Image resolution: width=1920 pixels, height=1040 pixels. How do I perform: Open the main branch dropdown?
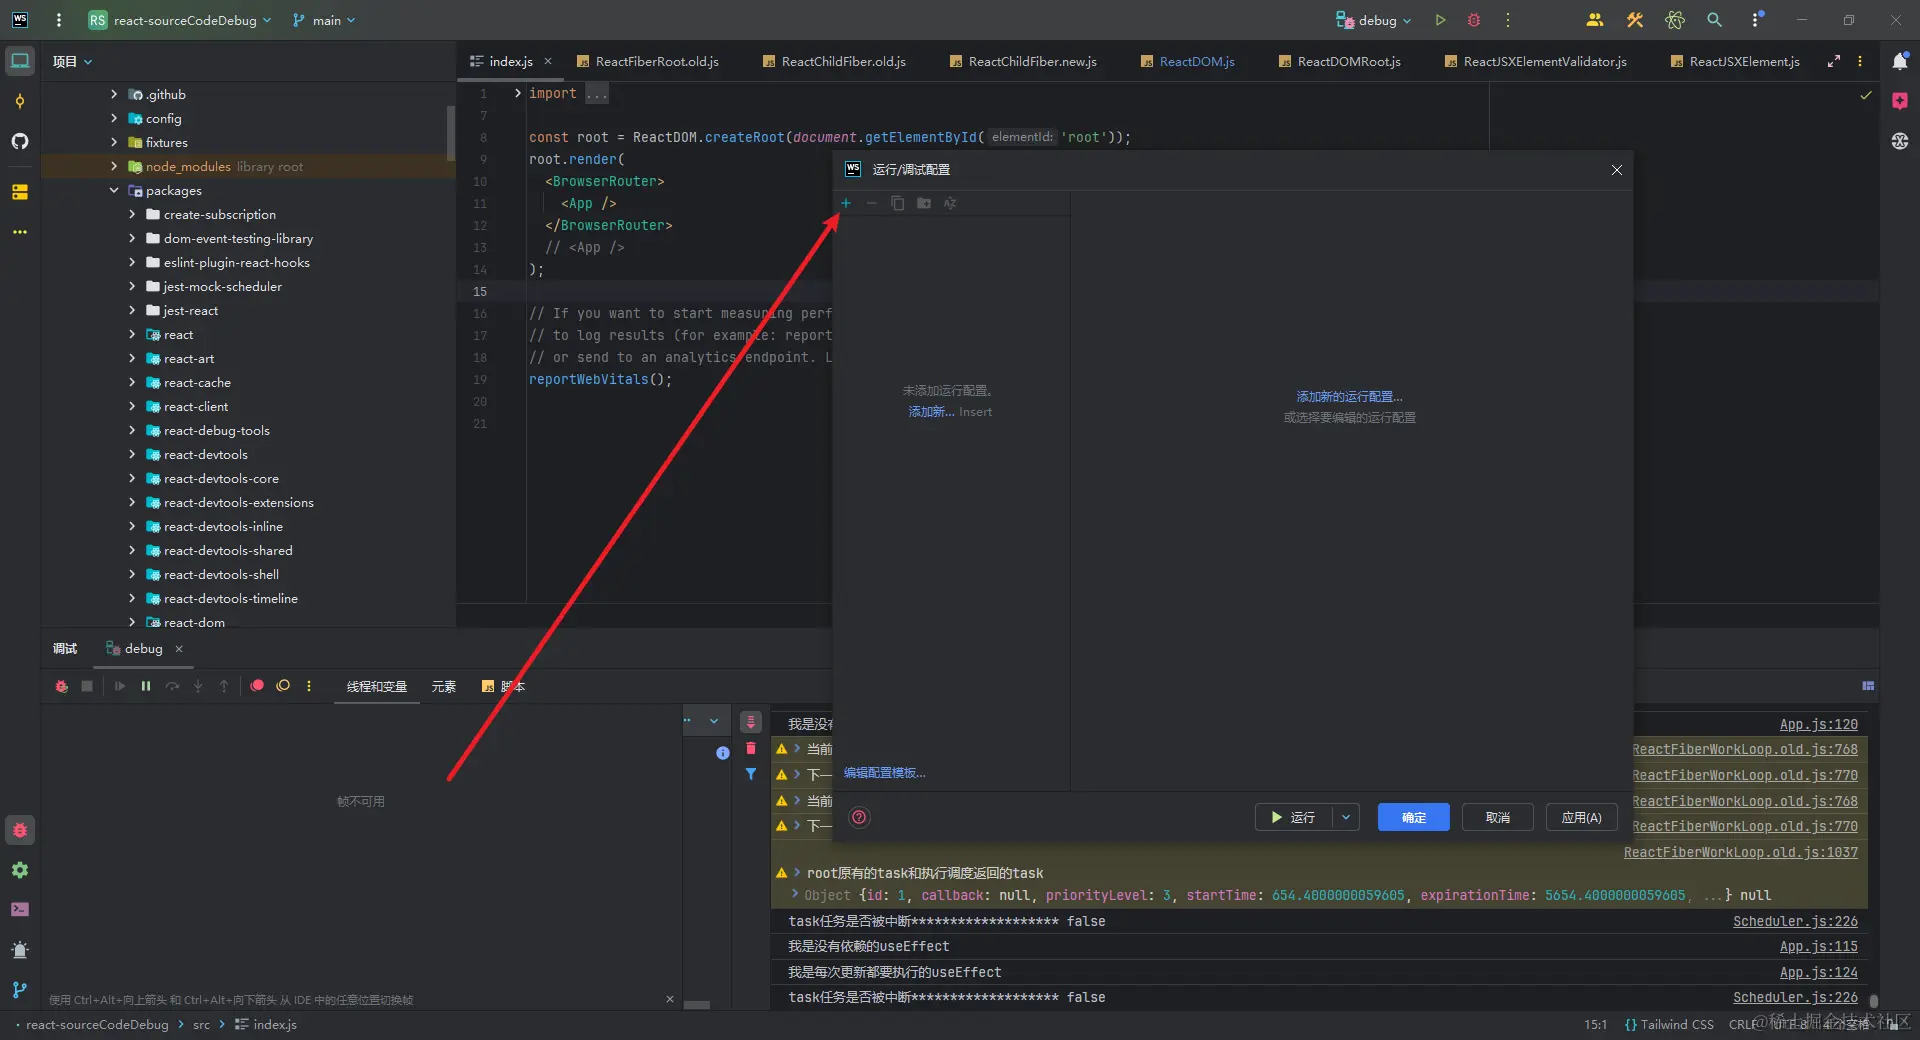click(x=324, y=20)
